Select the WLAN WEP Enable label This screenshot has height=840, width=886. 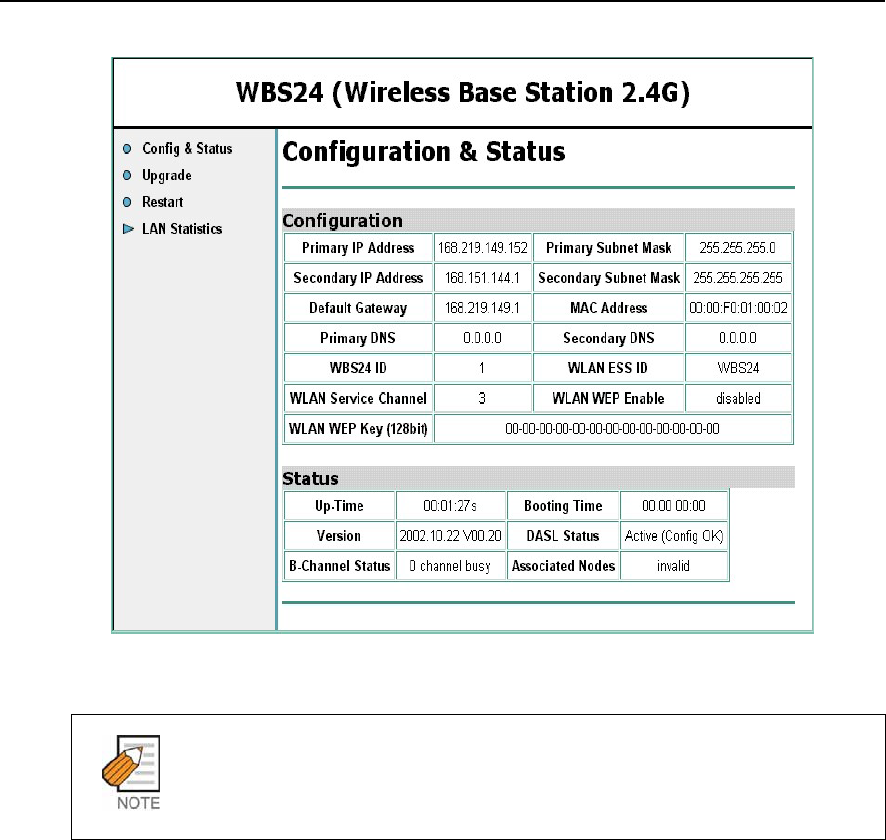609,398
